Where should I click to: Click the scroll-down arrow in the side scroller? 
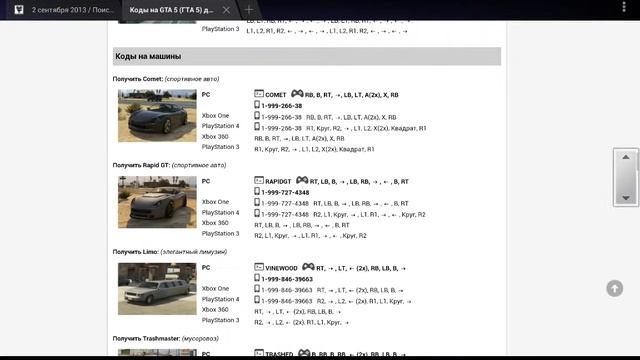(x=626, y=198)
